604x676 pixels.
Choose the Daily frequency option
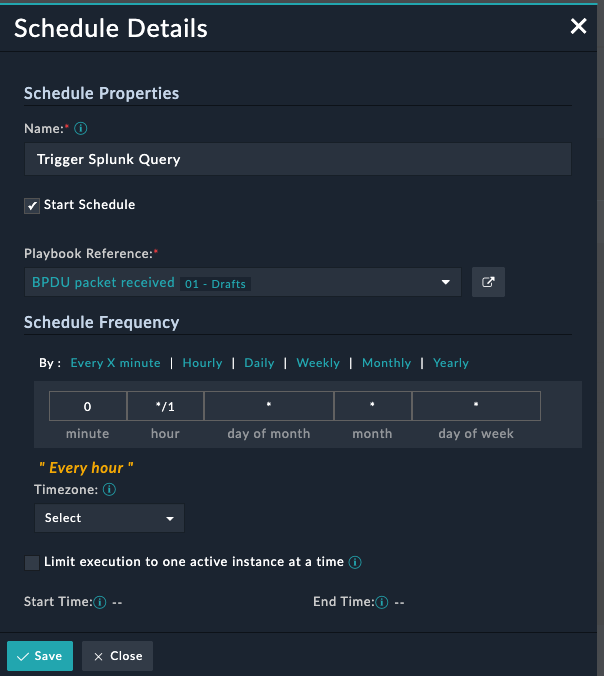coord(259,363)
